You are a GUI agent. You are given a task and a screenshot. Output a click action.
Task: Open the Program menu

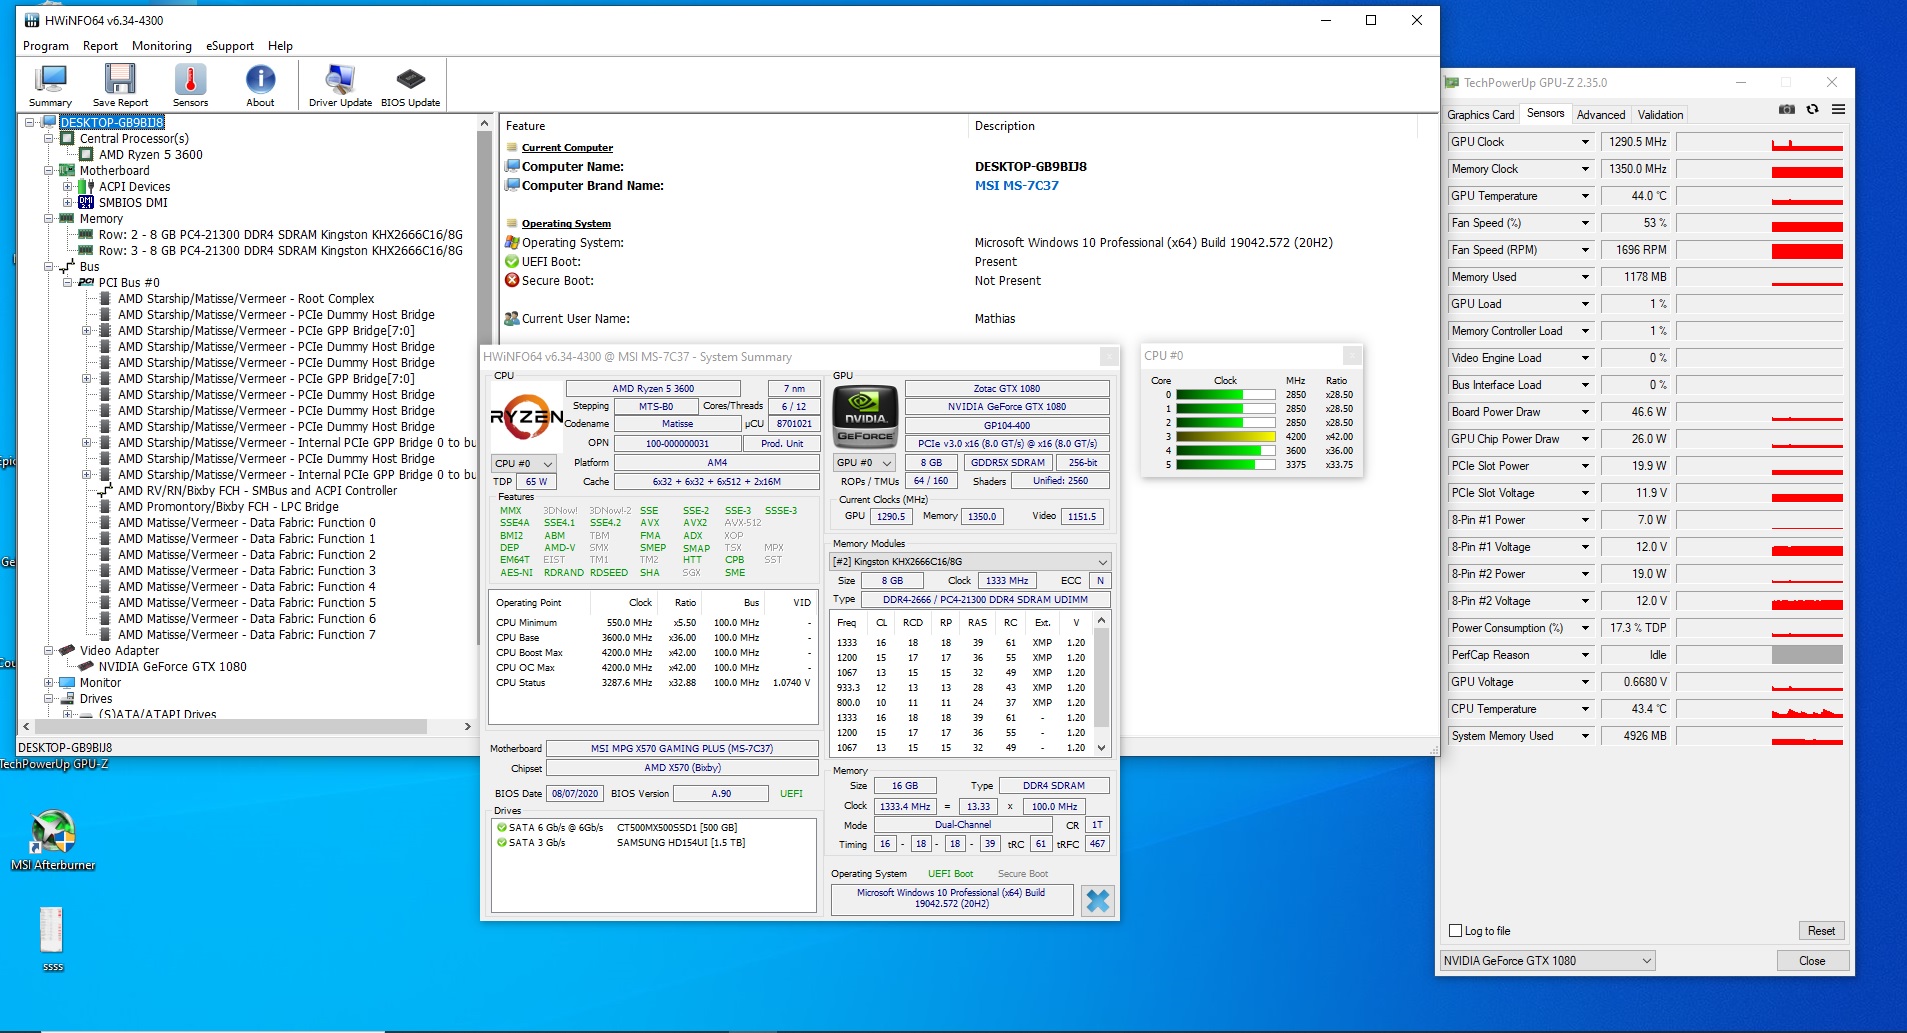pyautogui.click(x=46, y=46)
